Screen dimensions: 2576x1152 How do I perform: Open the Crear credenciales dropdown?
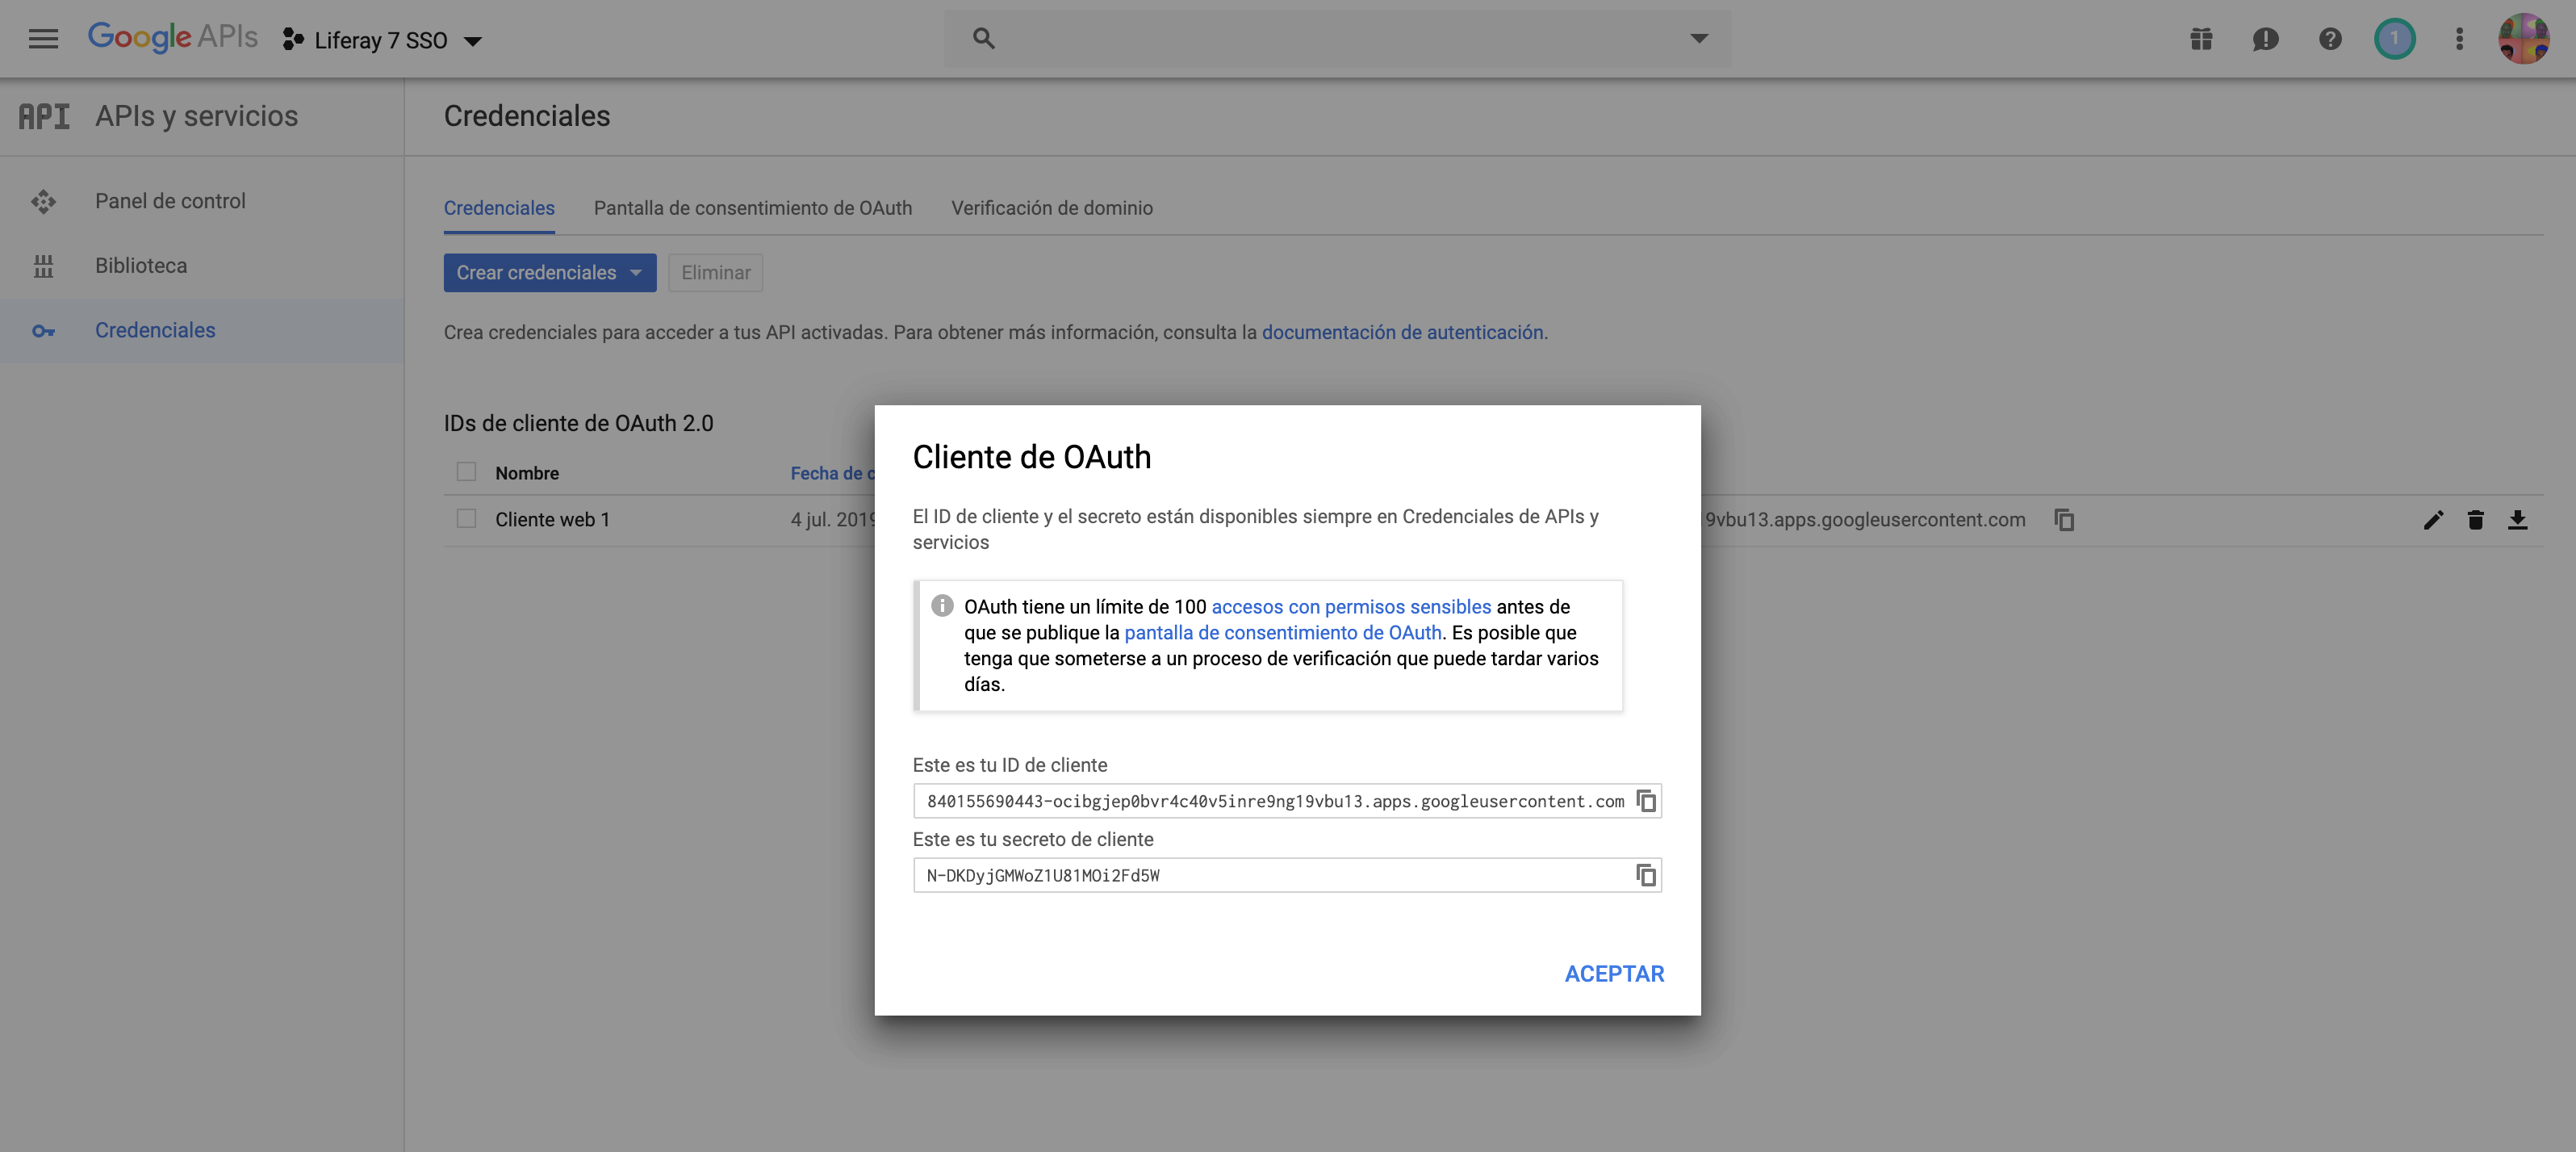[550, 272]
